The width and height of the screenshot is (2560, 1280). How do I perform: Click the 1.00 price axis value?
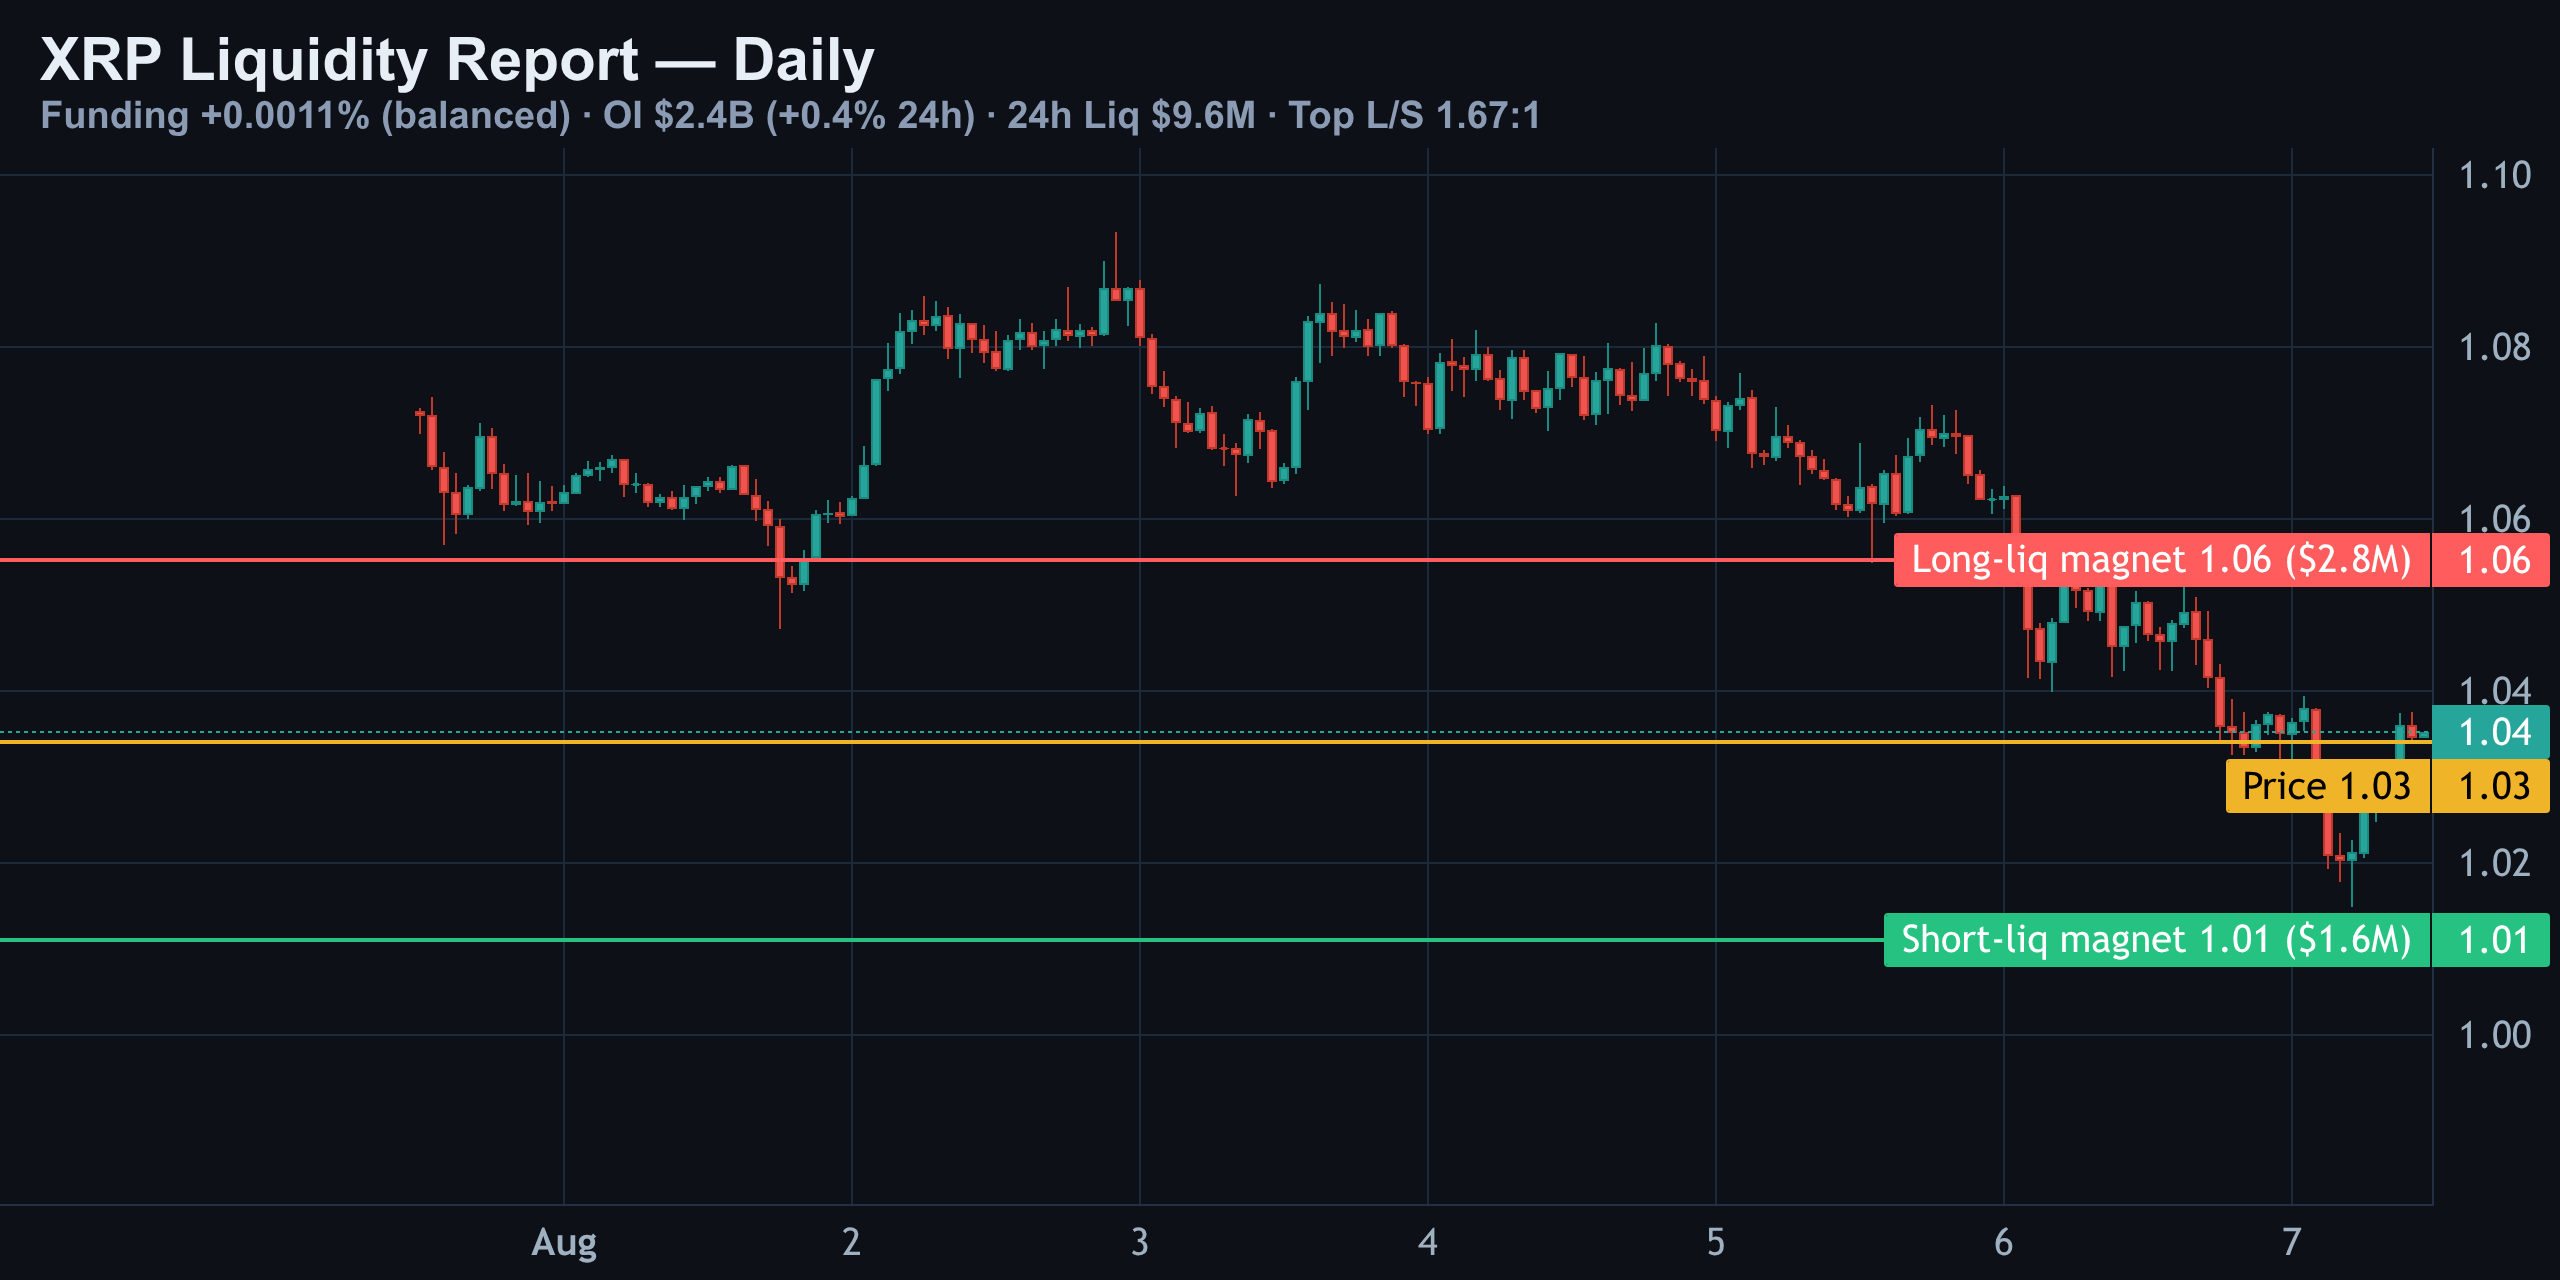2494,1036
